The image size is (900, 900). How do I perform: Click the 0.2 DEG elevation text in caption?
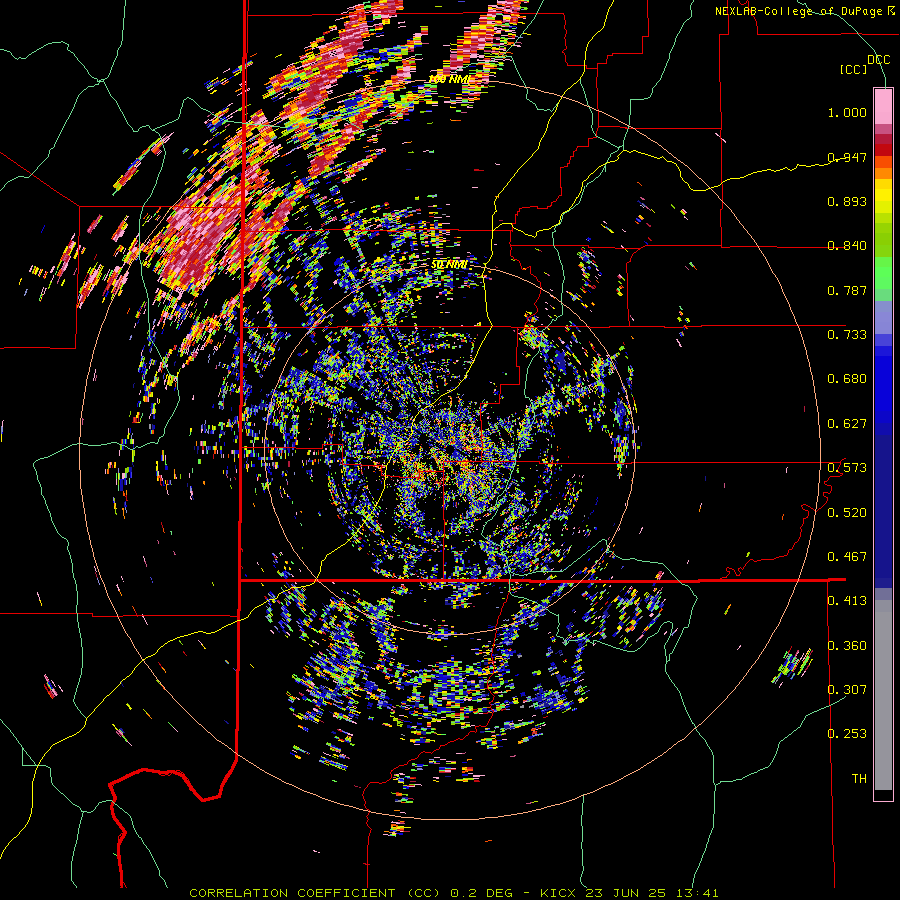[x=480, y=893]
